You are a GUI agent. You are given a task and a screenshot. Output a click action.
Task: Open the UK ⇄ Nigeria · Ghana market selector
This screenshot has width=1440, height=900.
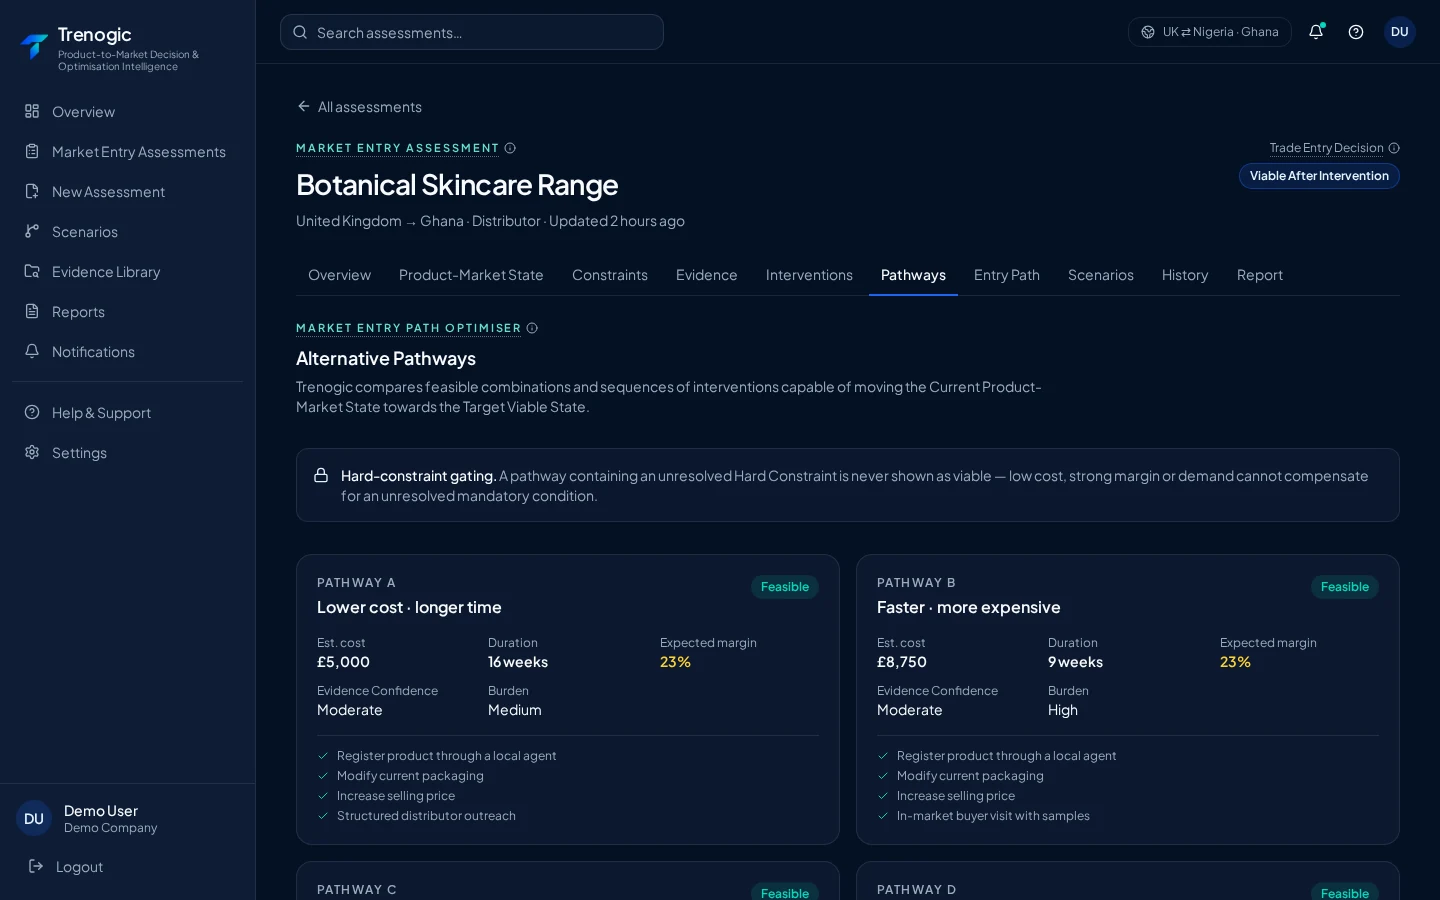tap(1210, 32)
